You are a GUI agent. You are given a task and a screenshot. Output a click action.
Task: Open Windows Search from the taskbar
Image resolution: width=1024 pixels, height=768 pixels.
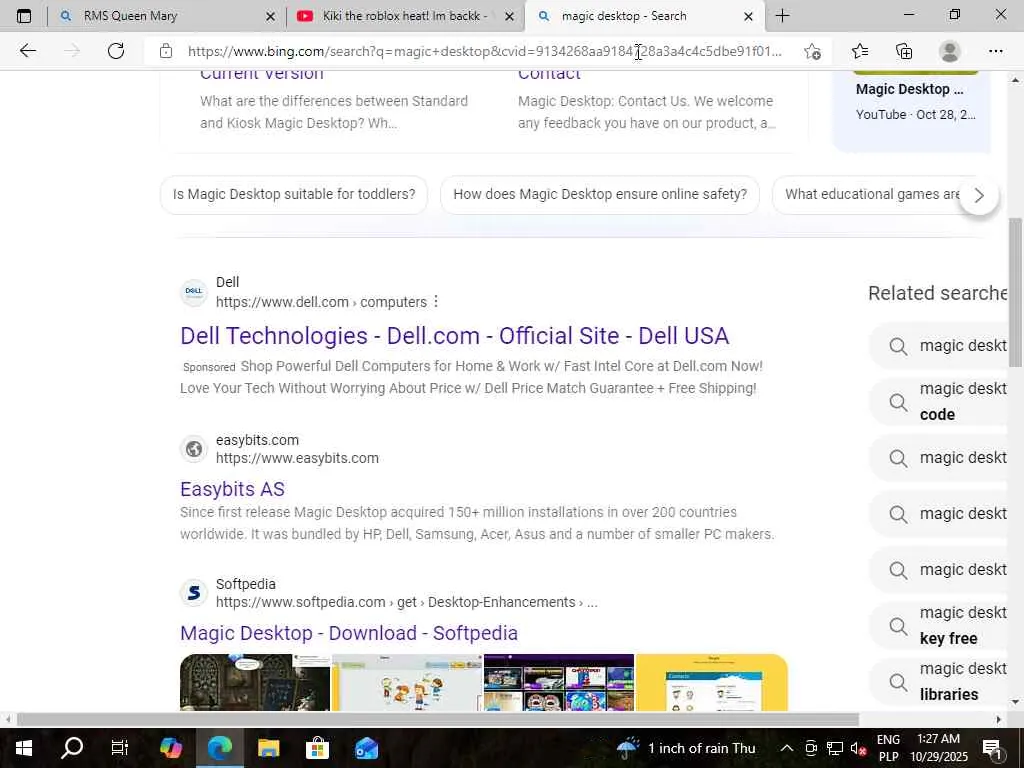point(72,748)
